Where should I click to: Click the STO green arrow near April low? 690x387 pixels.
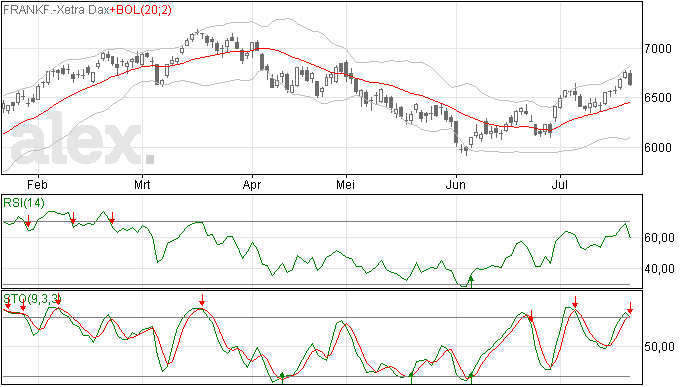click(282, 378)
